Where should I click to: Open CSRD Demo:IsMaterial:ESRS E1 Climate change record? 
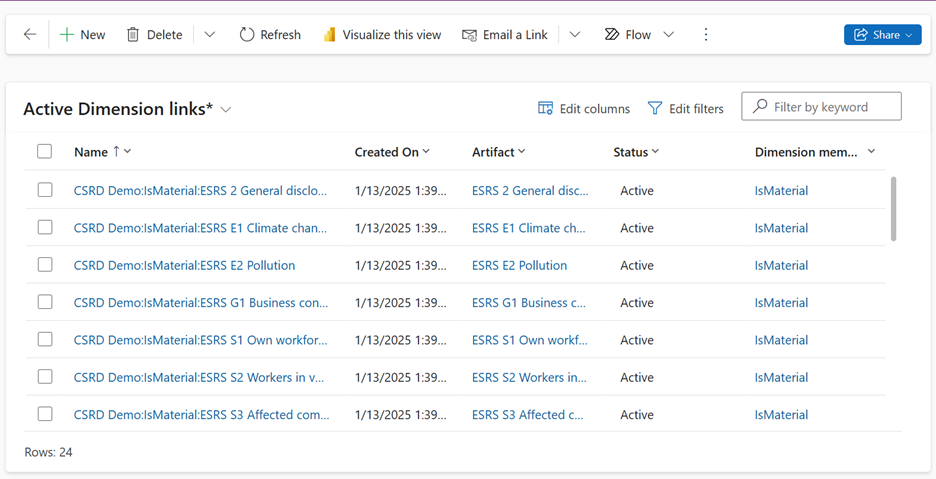coord(200,228)
